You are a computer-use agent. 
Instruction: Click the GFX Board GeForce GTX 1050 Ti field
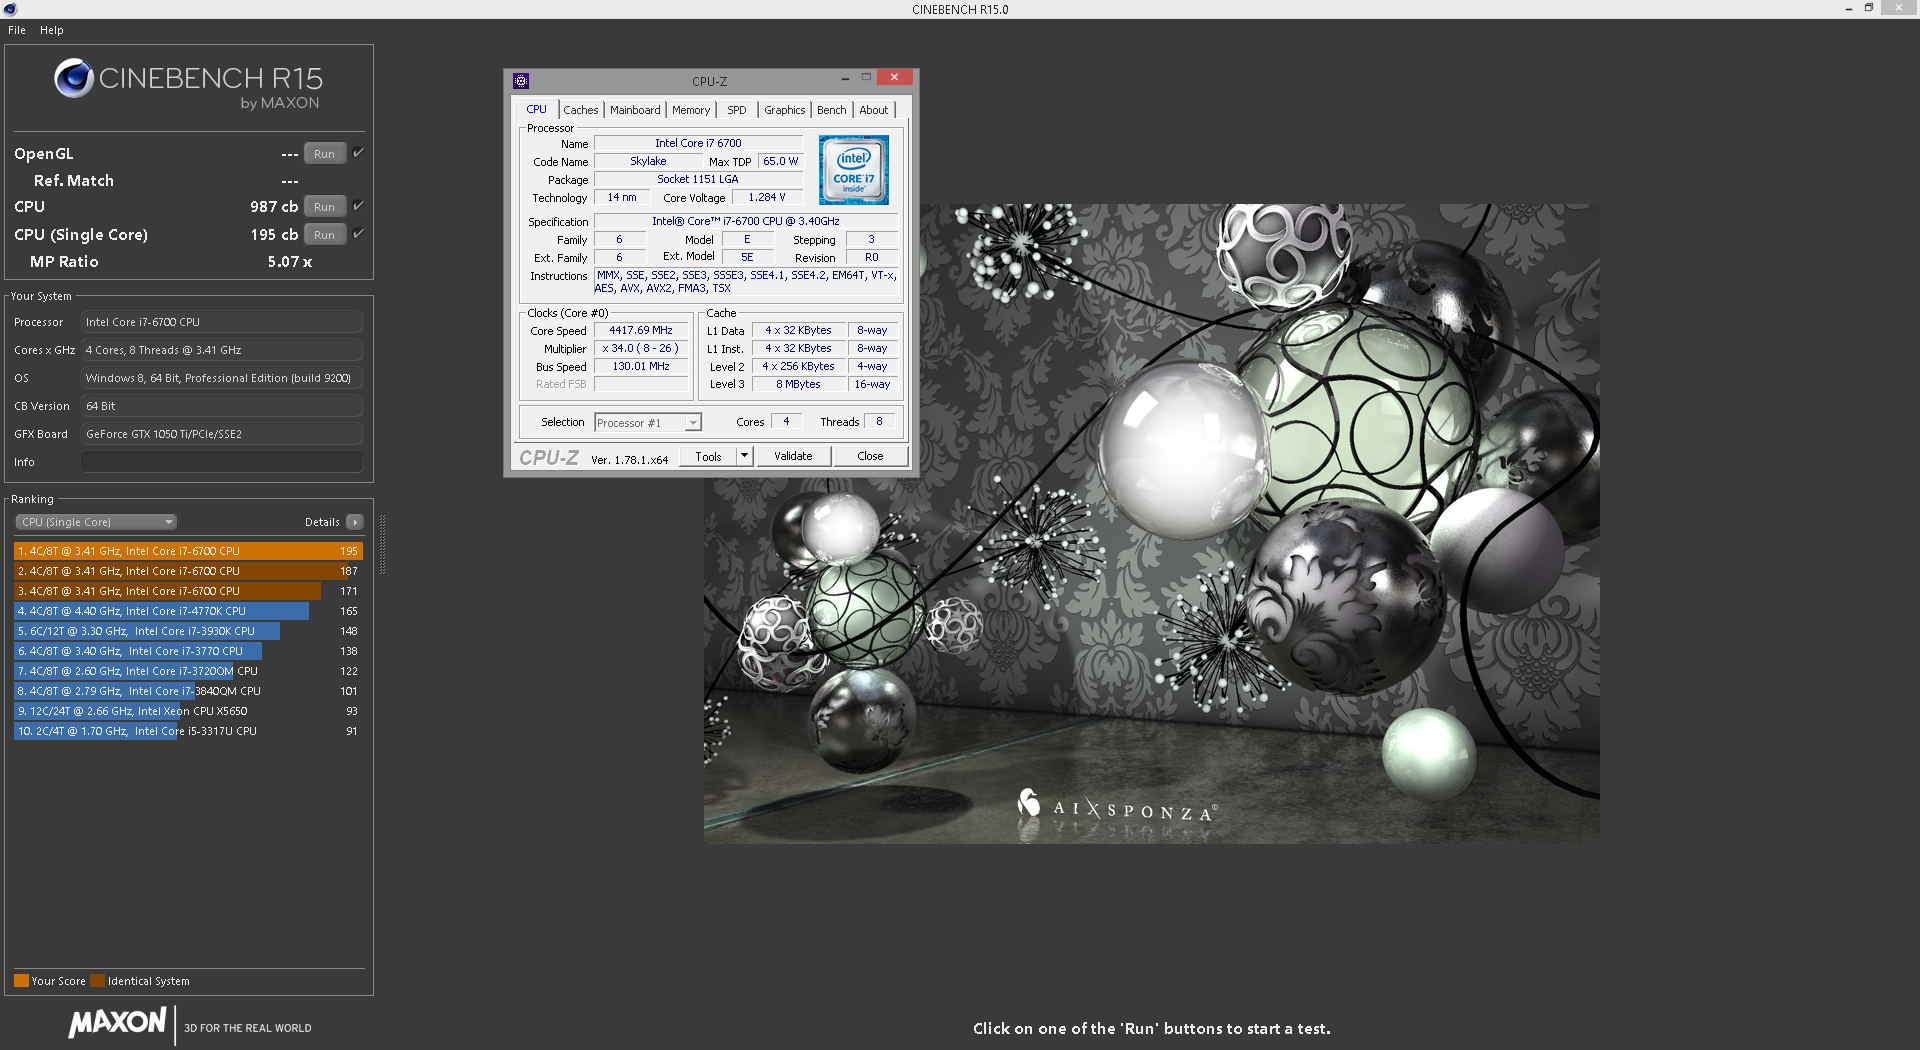pyautogui.click(x=222, y=434)
